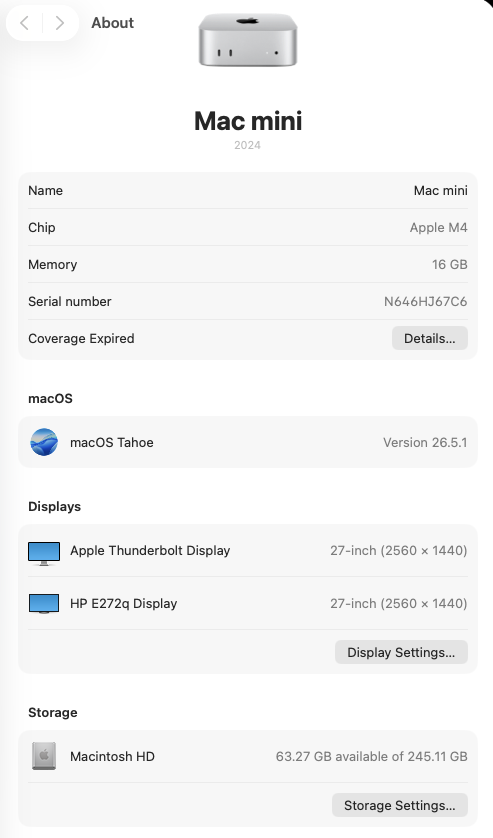Open Storage Settings...

(399, 805)
